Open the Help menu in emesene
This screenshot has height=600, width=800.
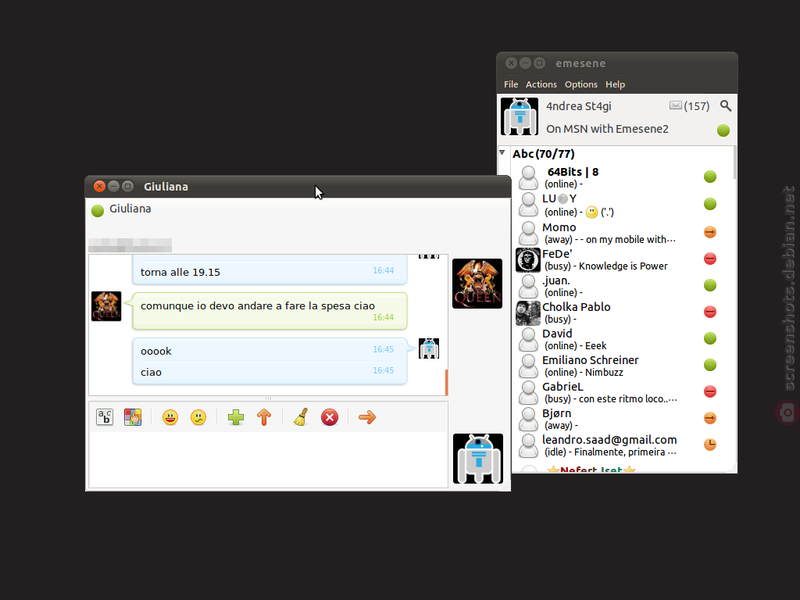click(615, 84)
